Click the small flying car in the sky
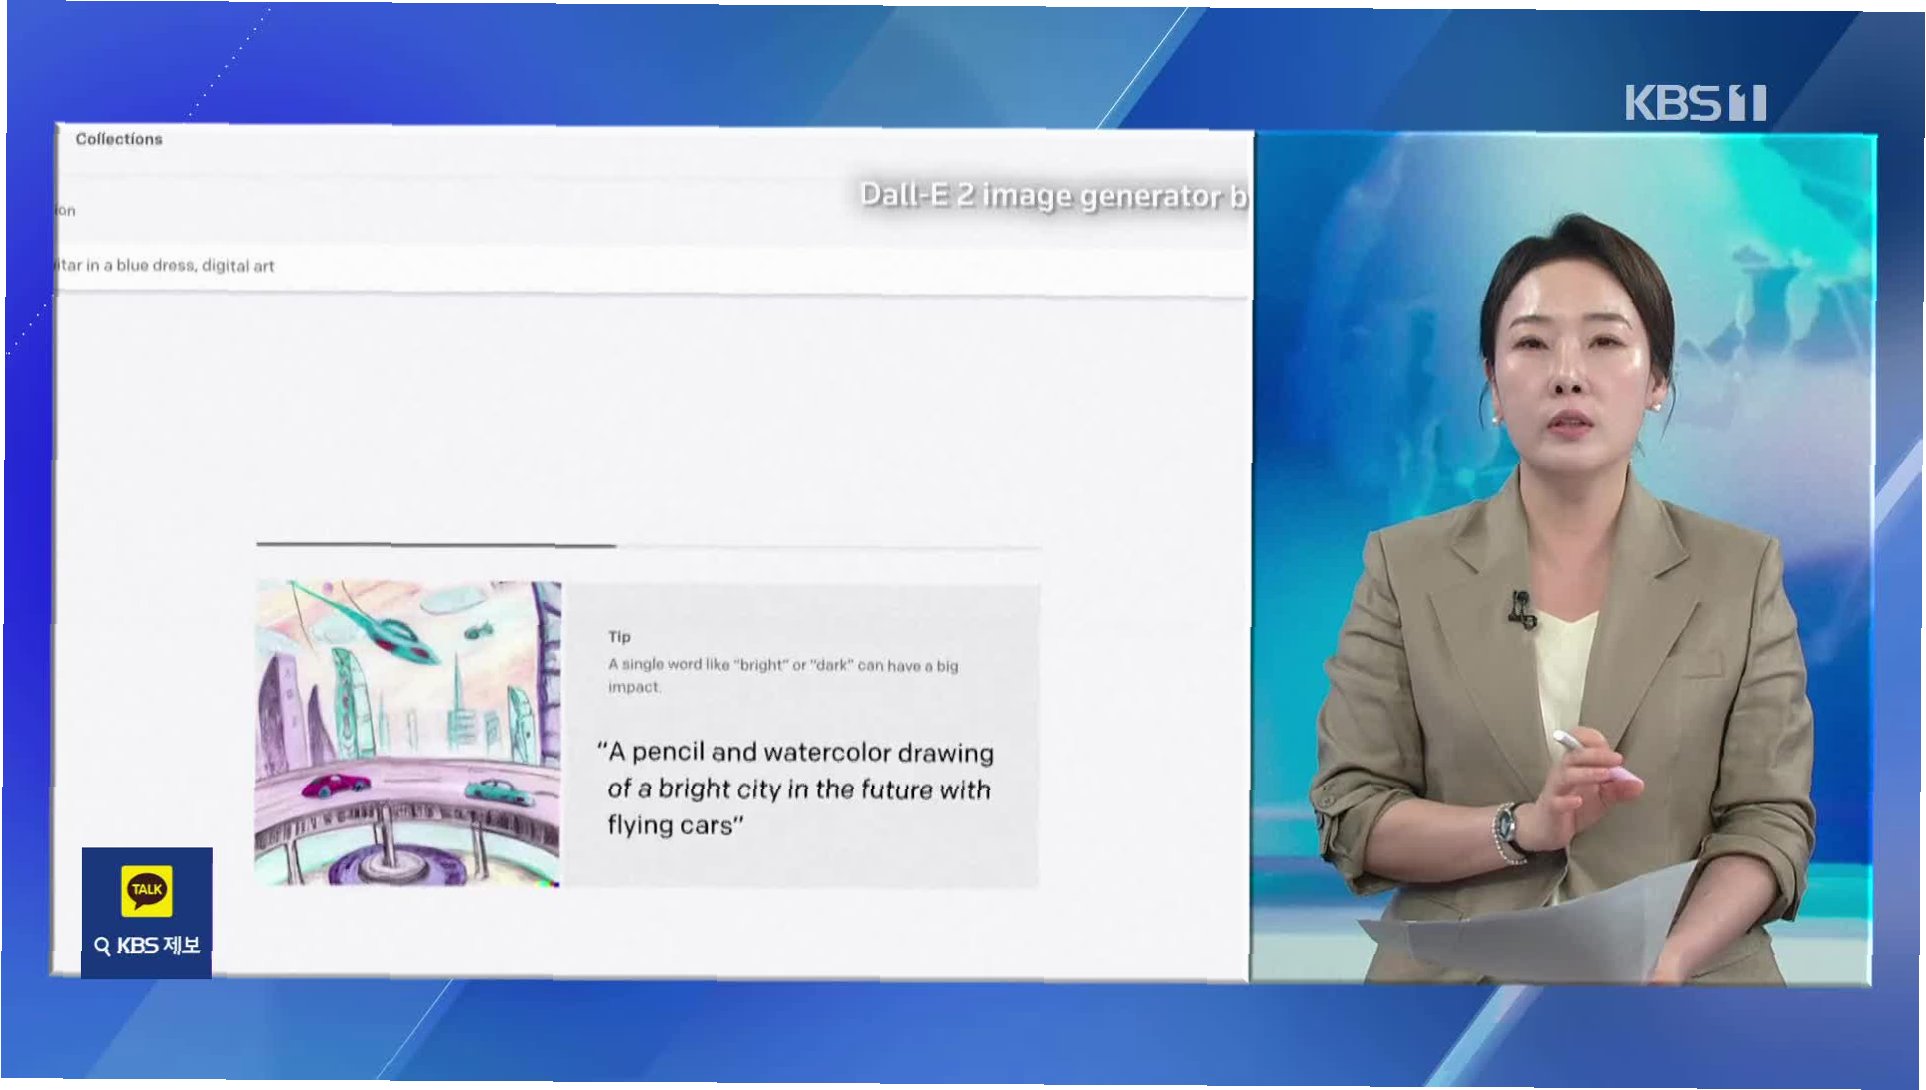This screenshot has width=1926, height=1090. tap(478, 630)
